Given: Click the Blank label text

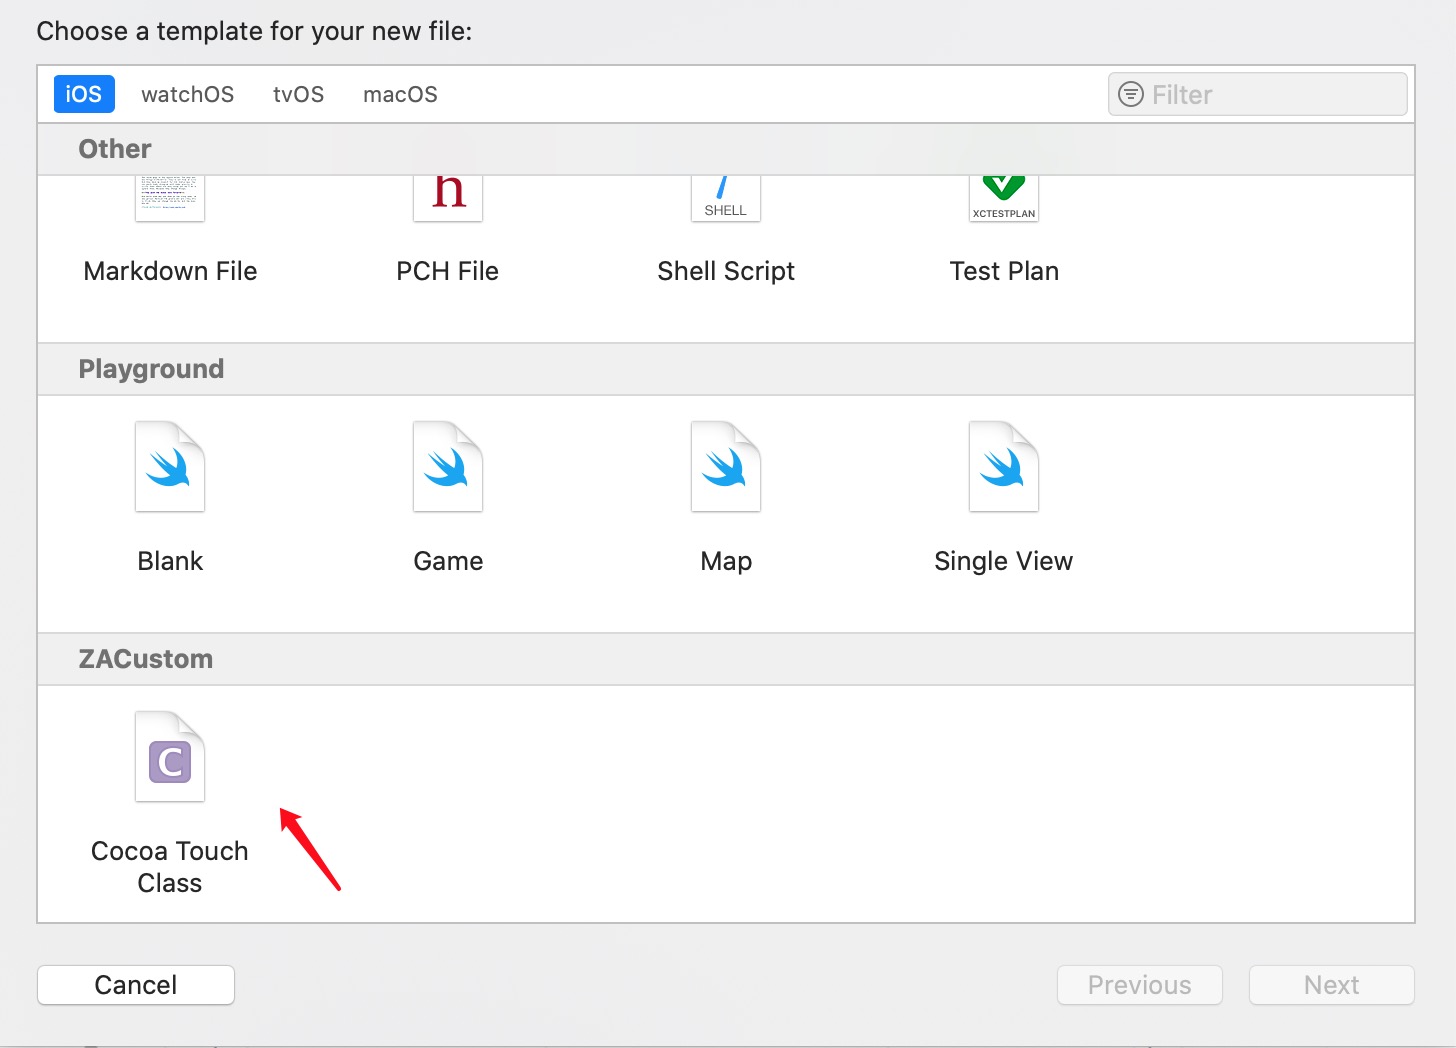Looking at the screenshot, I should (x=170, y=561).
